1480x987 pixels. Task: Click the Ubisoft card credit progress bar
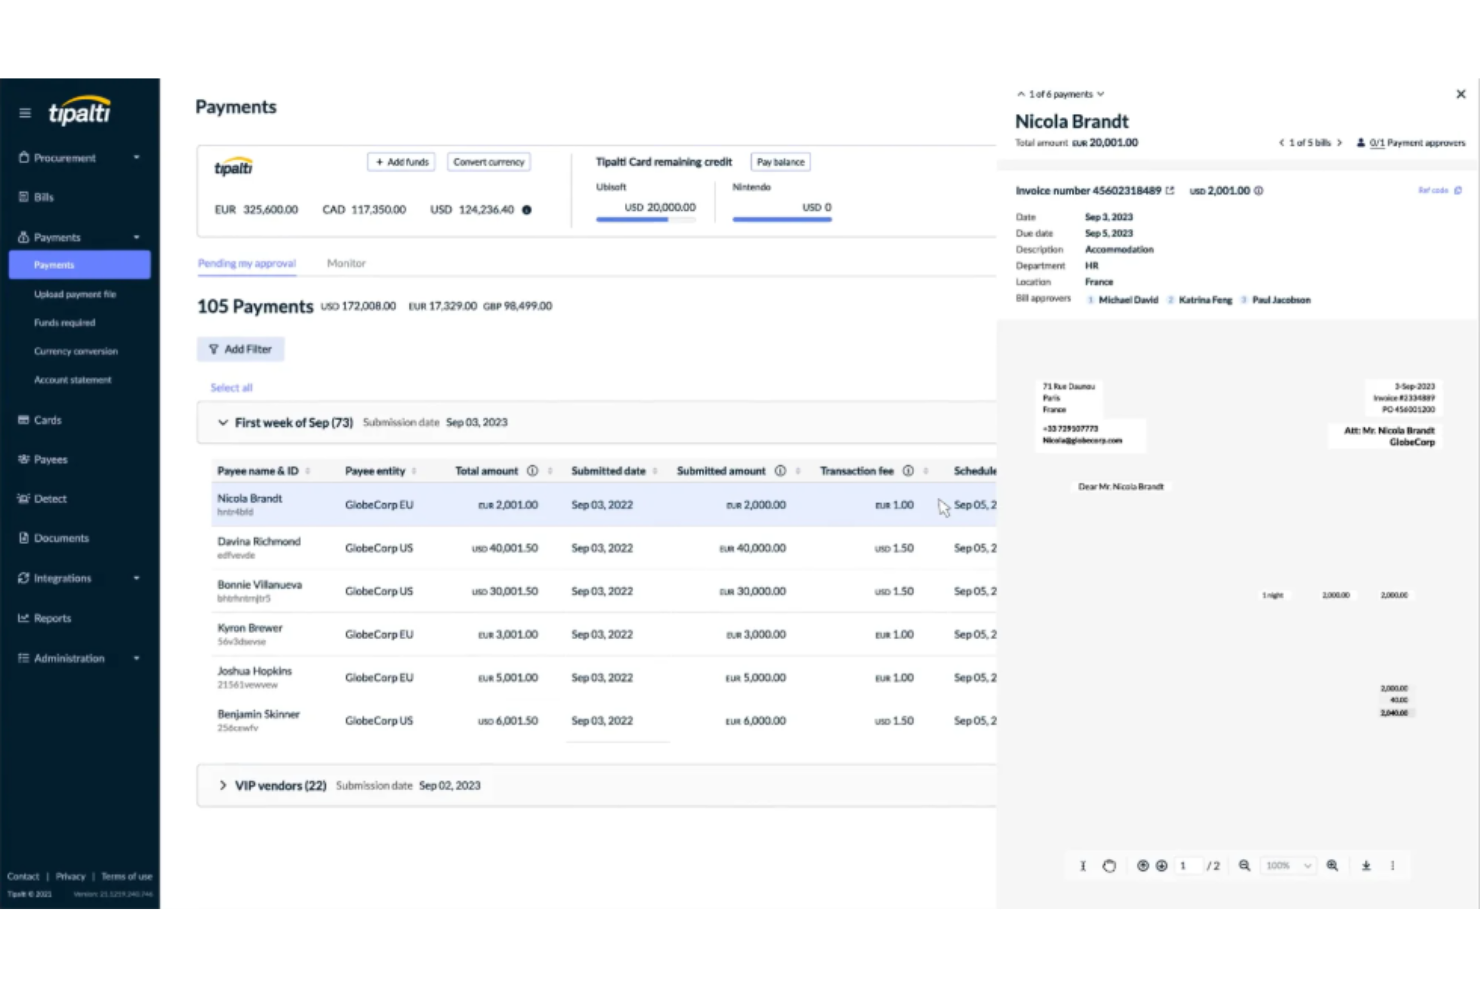(x=645, y=219)
